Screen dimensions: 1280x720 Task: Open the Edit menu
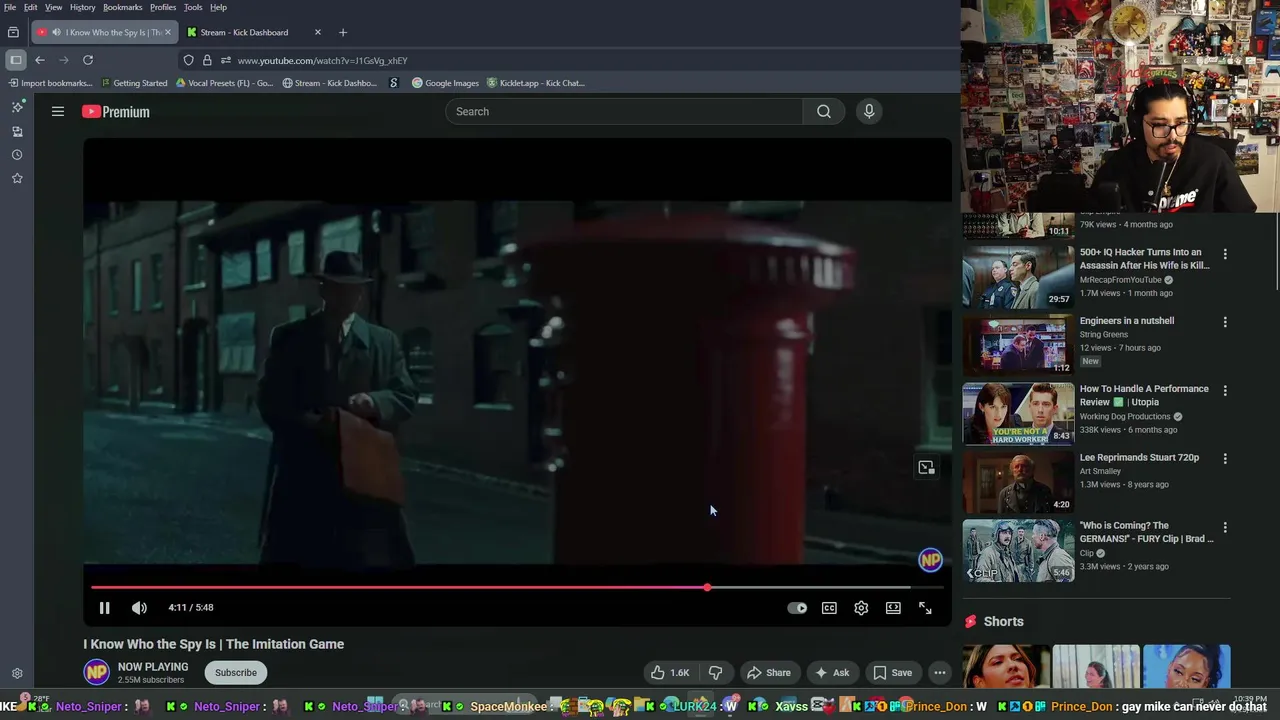click(31, 7)
